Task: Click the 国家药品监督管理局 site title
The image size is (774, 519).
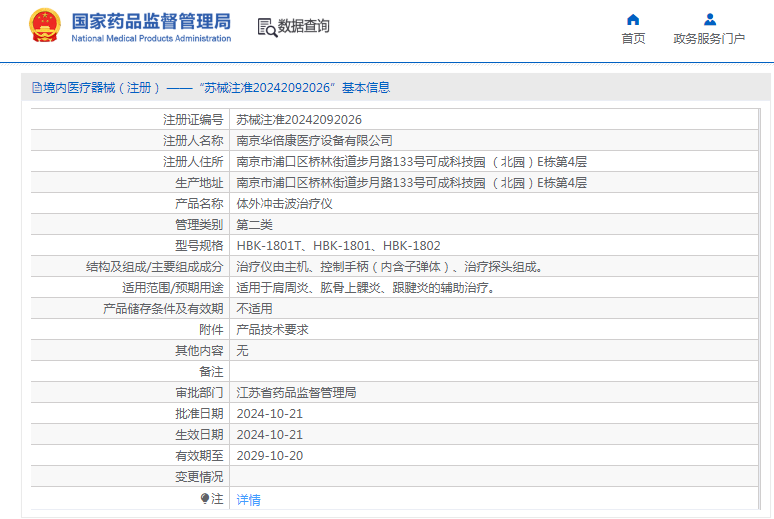Action: (x=151, y=21)
